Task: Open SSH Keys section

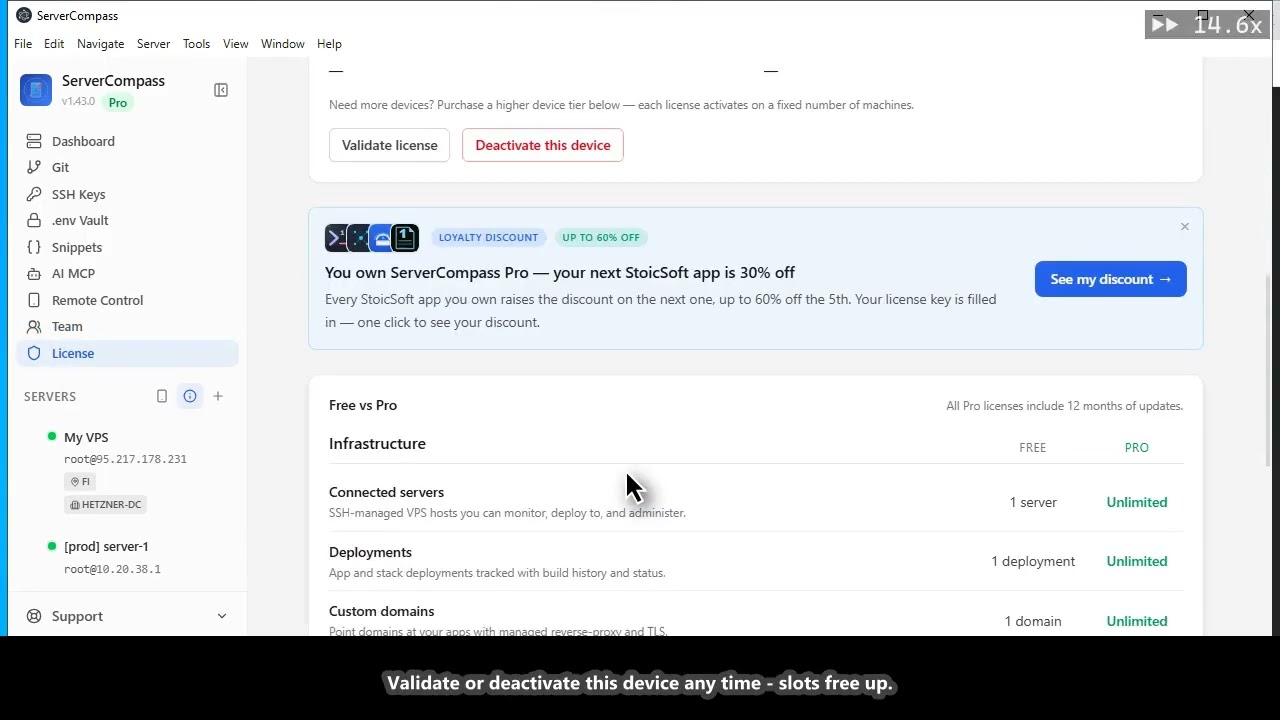Action: pyautogui.click(x=128, y=194)
